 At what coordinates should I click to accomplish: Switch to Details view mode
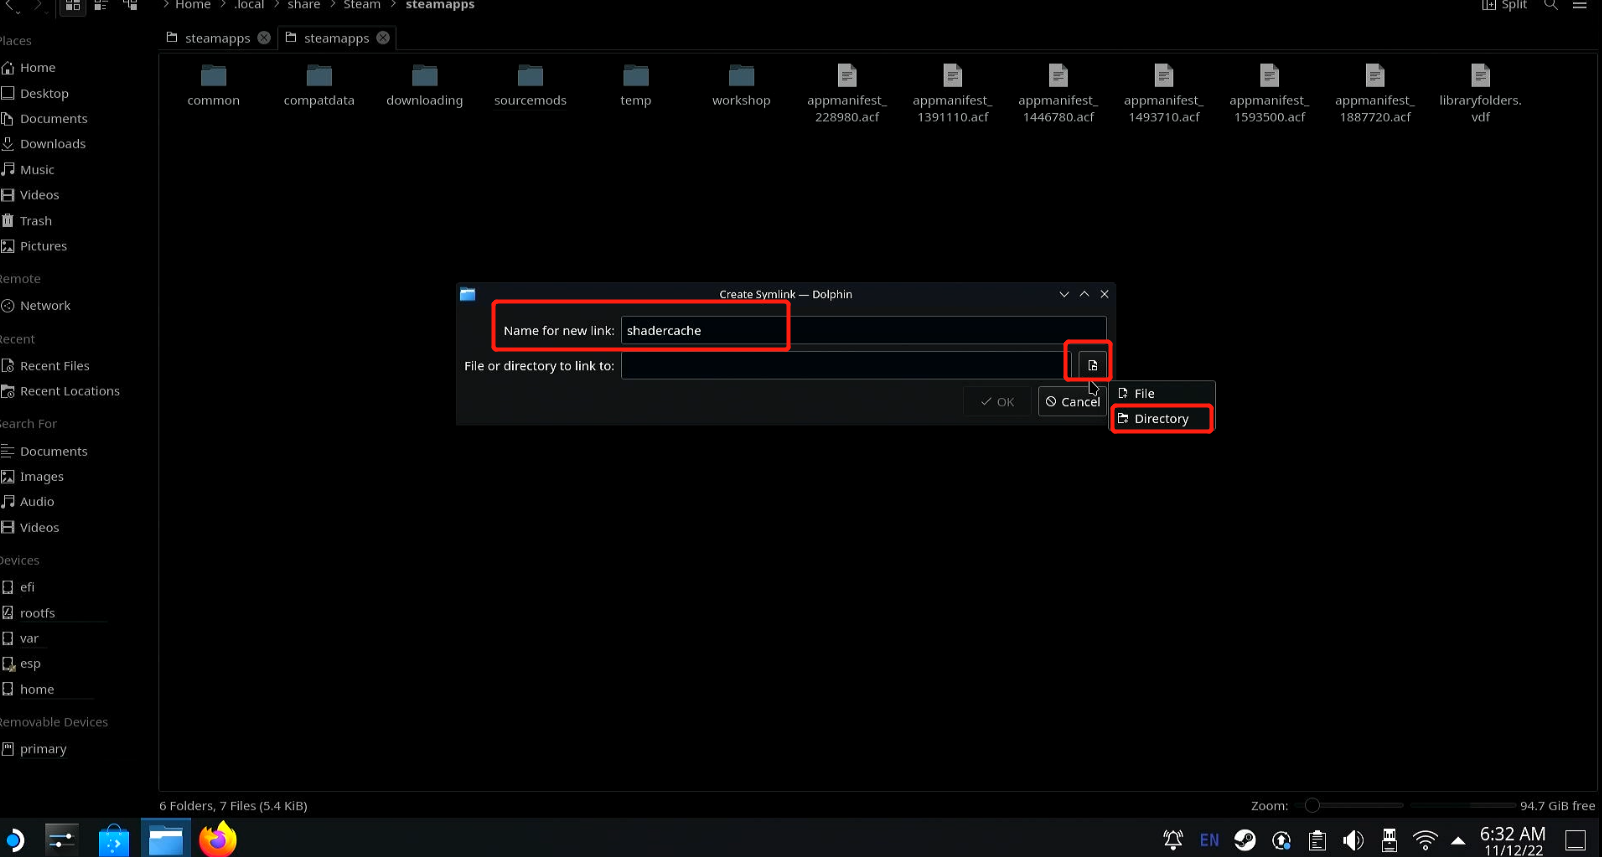click(x=130, y=5)
